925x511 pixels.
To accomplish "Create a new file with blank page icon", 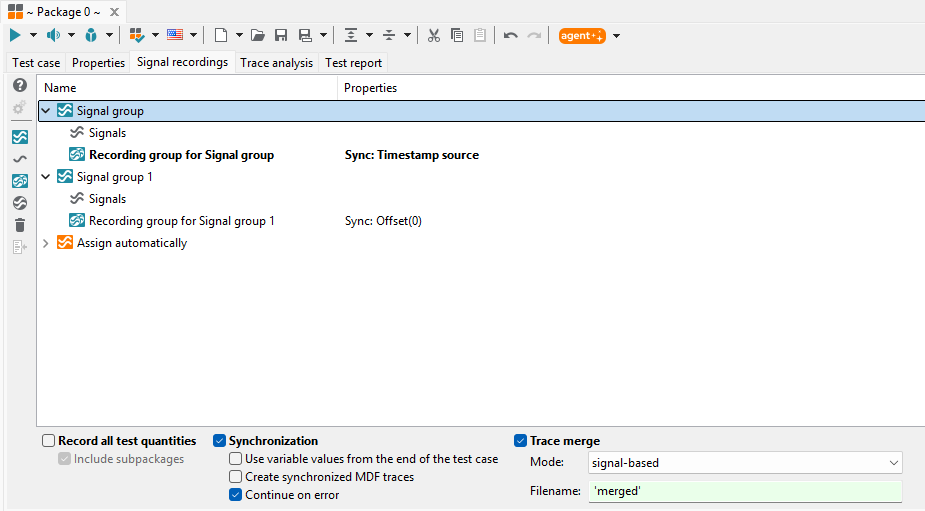I will click(x=221, y=35).
